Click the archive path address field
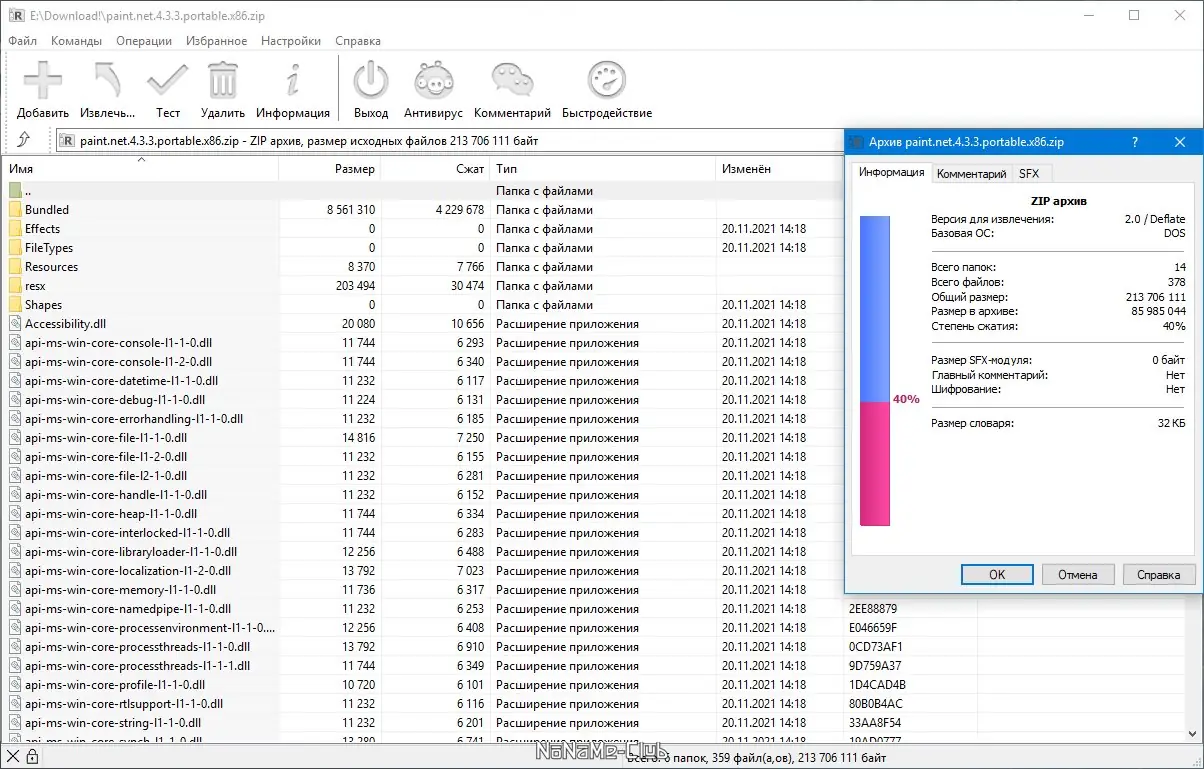1204x769 pixels. click(450, 141)
